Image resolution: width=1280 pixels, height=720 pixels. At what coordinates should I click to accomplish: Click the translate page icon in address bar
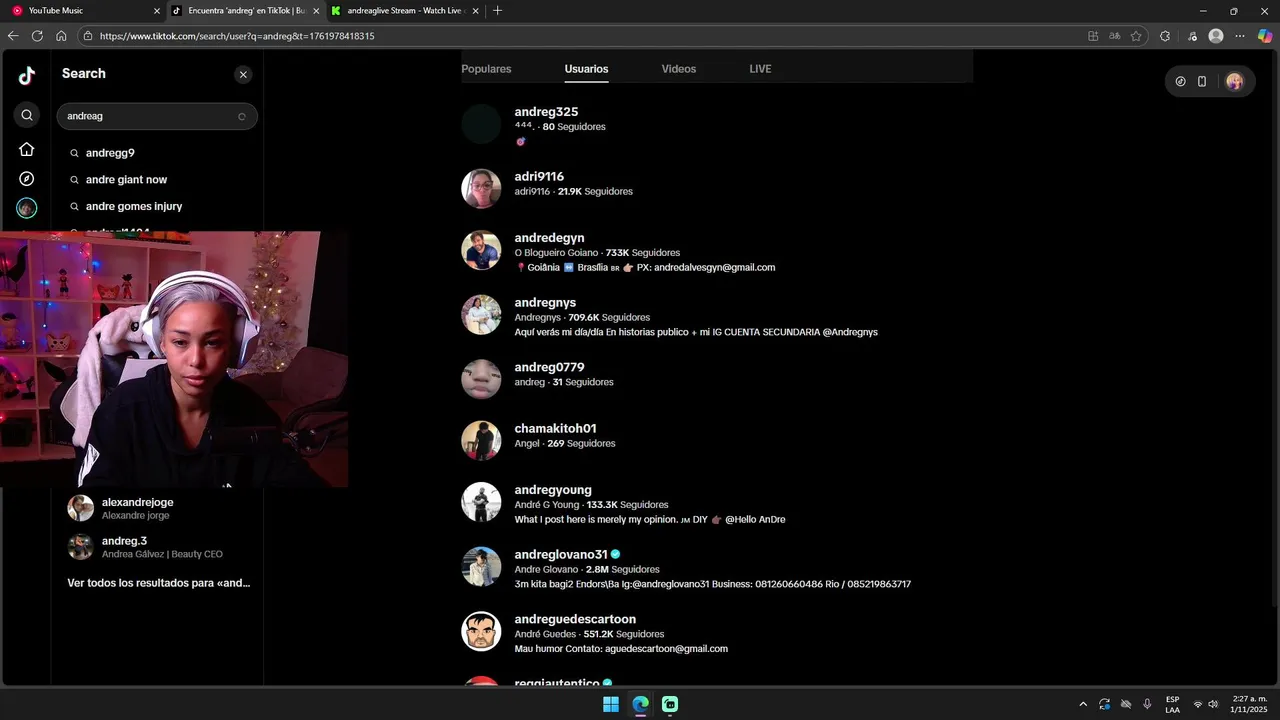click(x=1114, y=36)
